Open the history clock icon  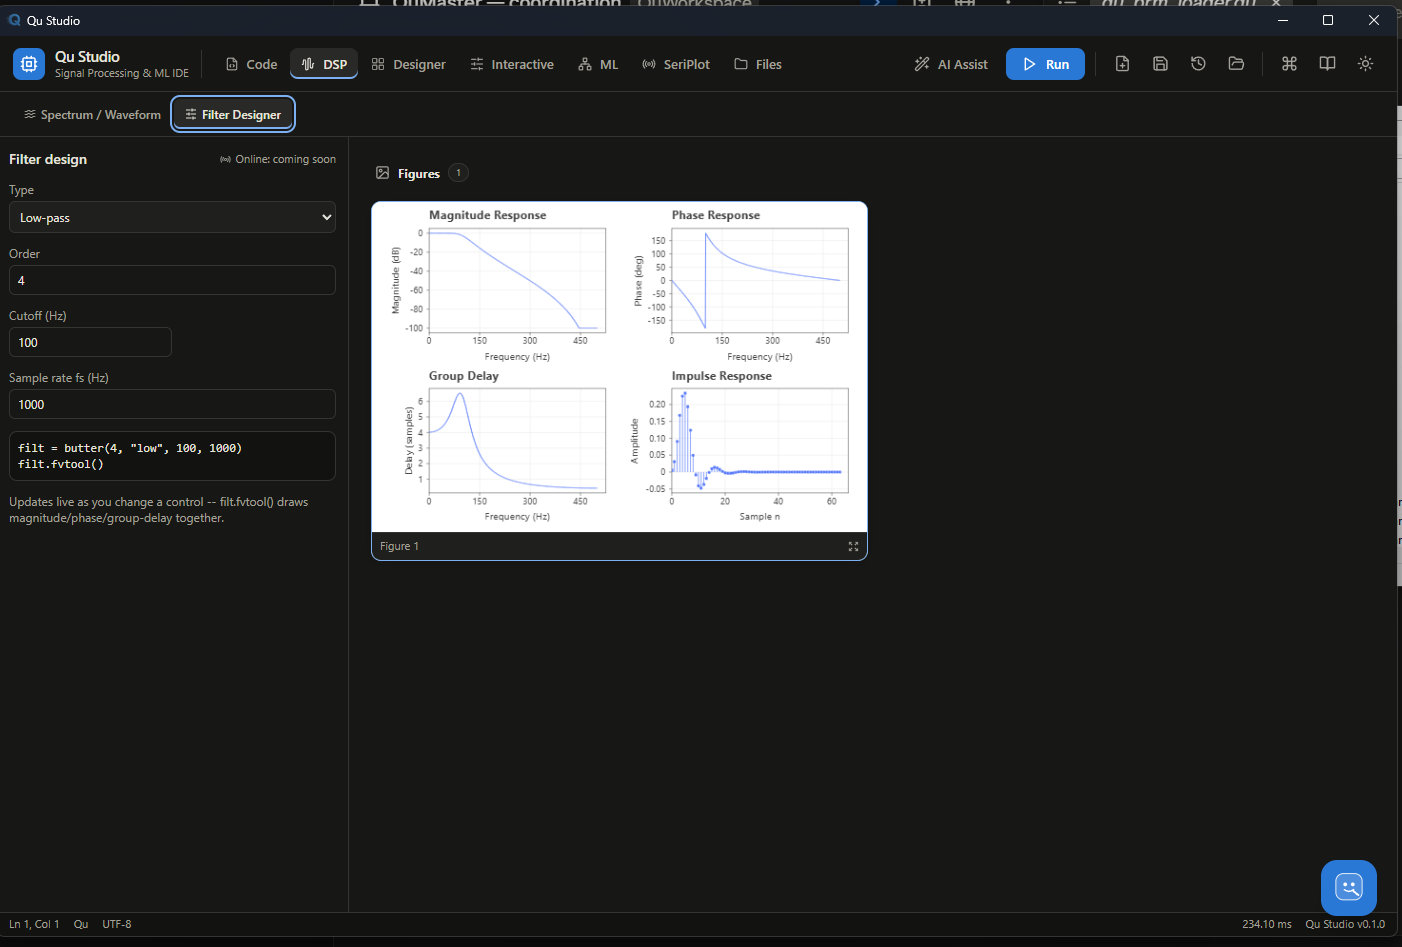pos(1198,64)
